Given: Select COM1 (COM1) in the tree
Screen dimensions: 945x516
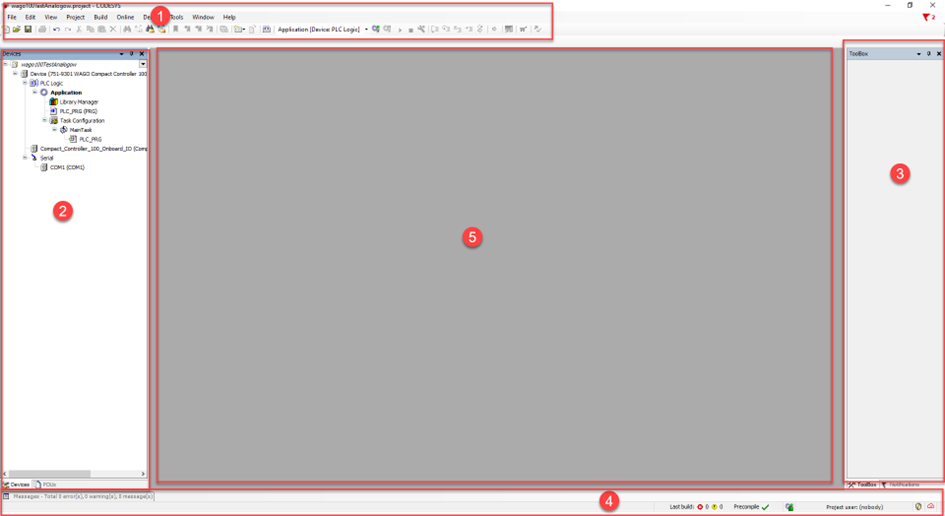Looking at the screenshot, I should [67, 168].
